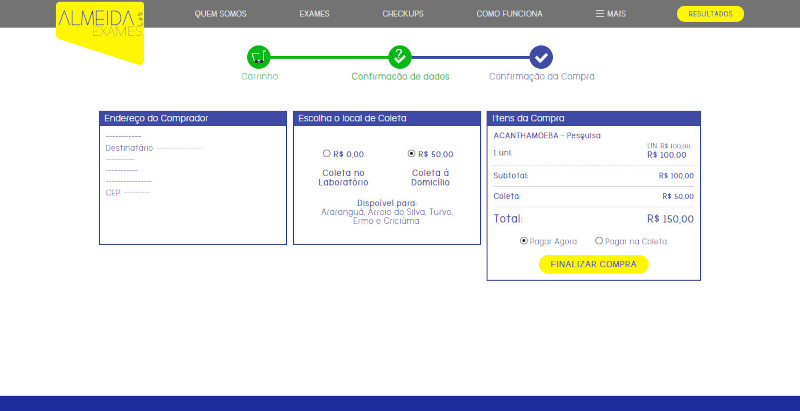Click the Almeida Exames logo

tap(99, 27)
